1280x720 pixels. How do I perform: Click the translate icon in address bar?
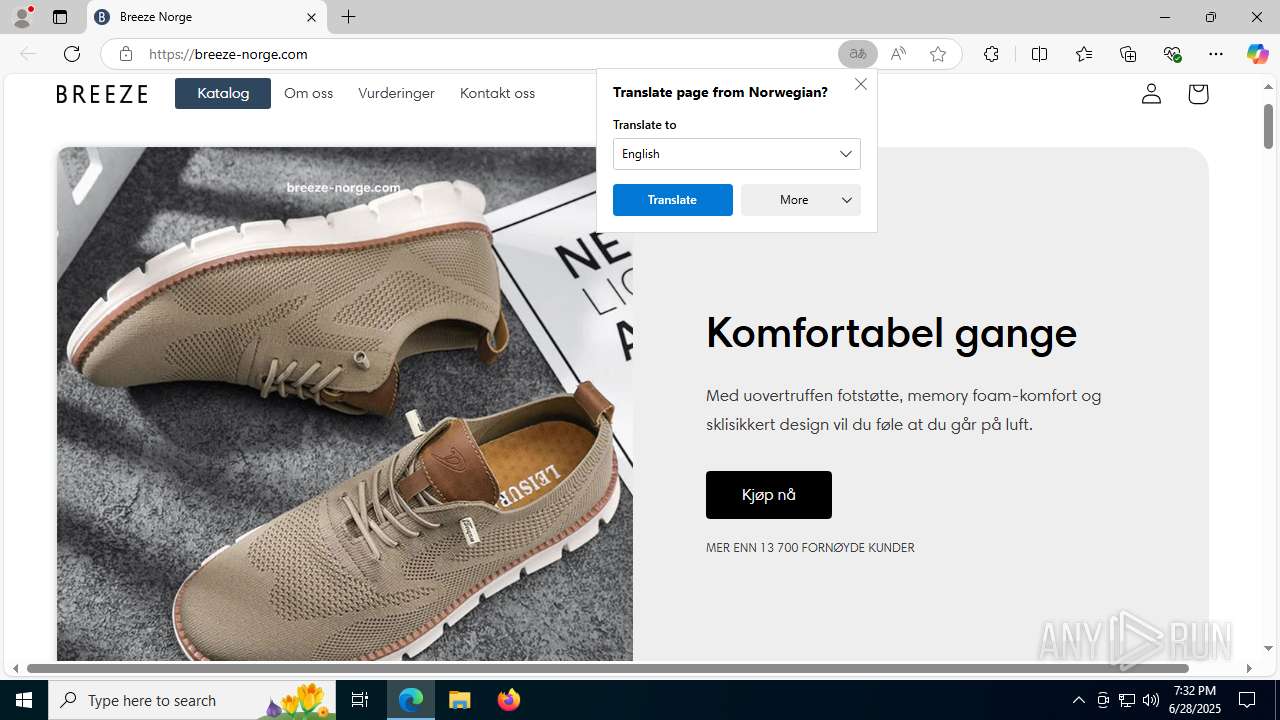coord(857,54)
